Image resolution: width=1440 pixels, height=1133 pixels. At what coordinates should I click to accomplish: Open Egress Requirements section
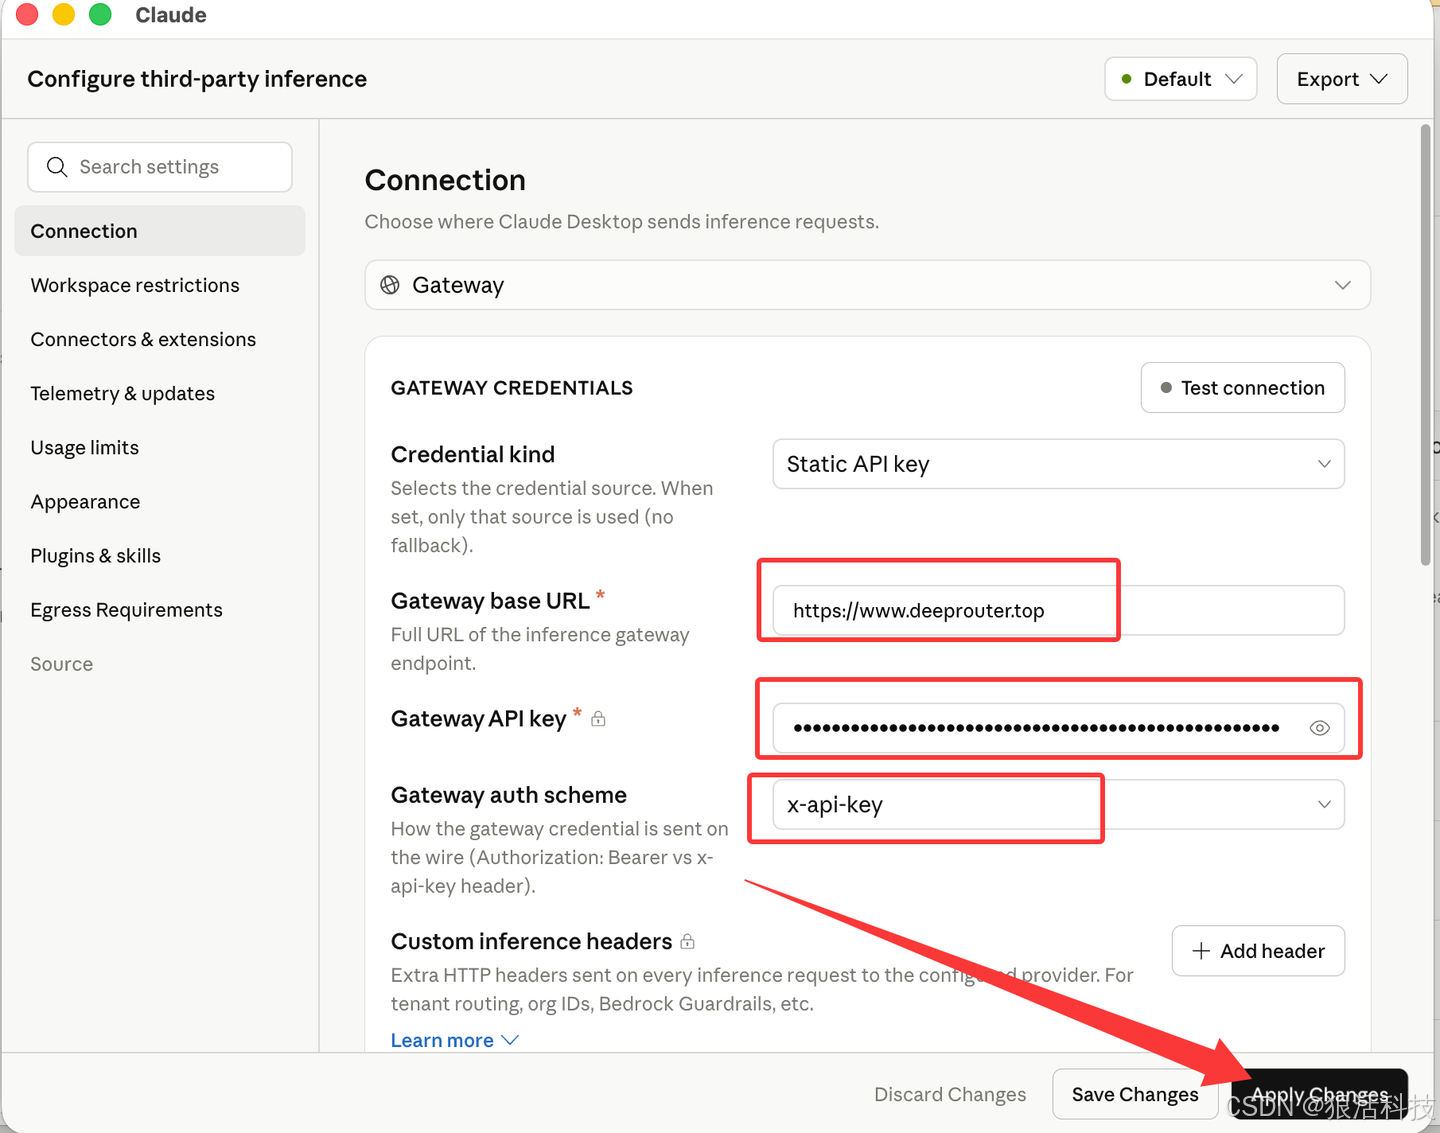pyautogui.click(x=127, y=610)
